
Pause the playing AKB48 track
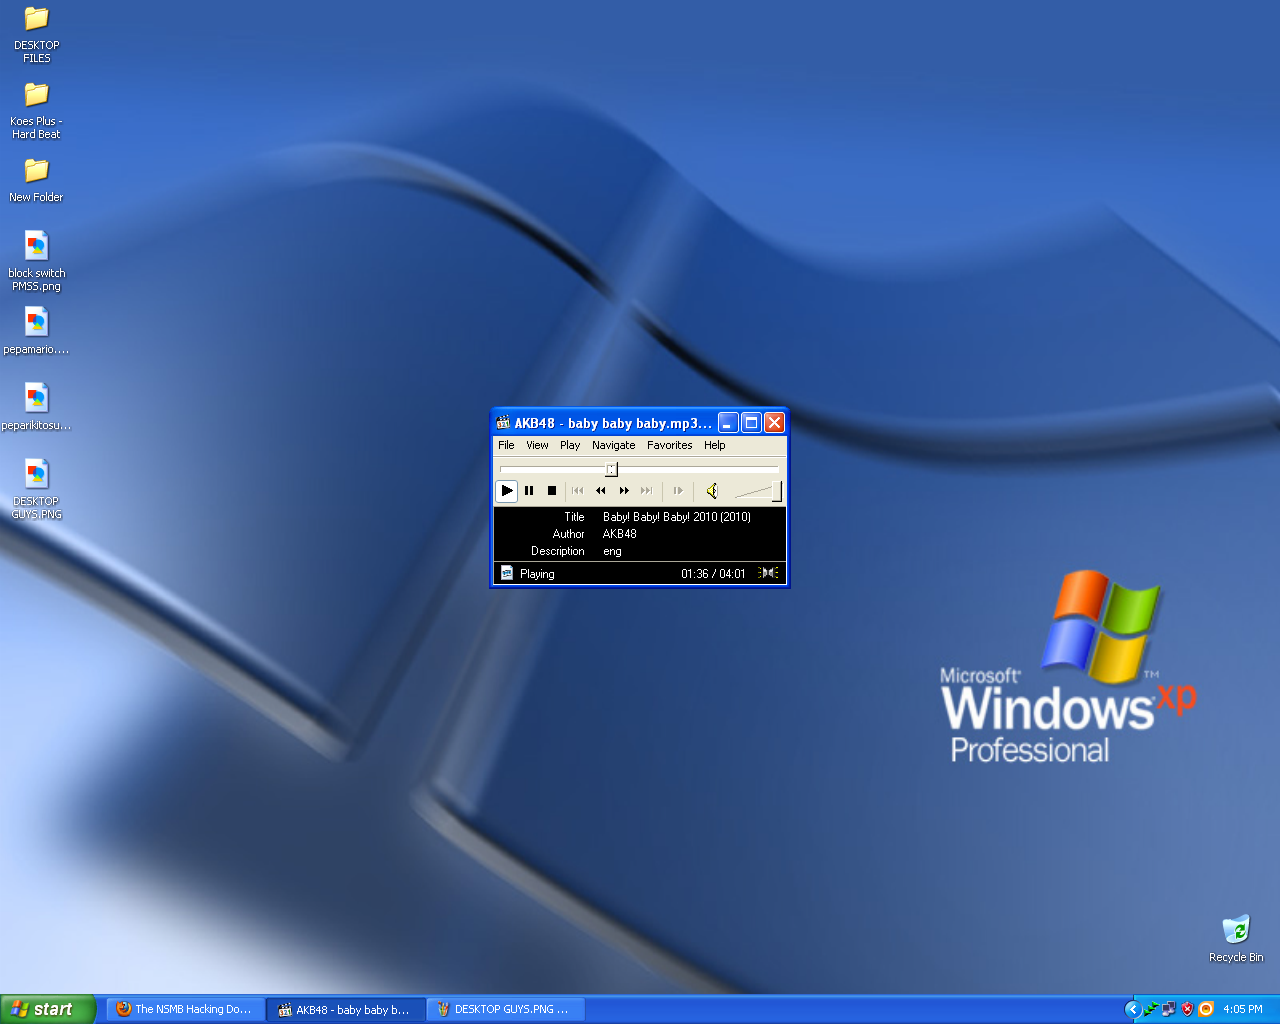529,491
